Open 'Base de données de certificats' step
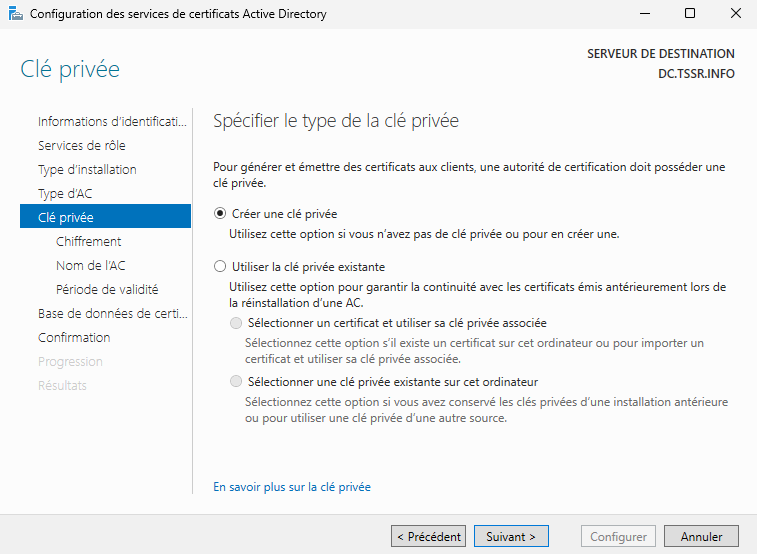 coord(112,313)
